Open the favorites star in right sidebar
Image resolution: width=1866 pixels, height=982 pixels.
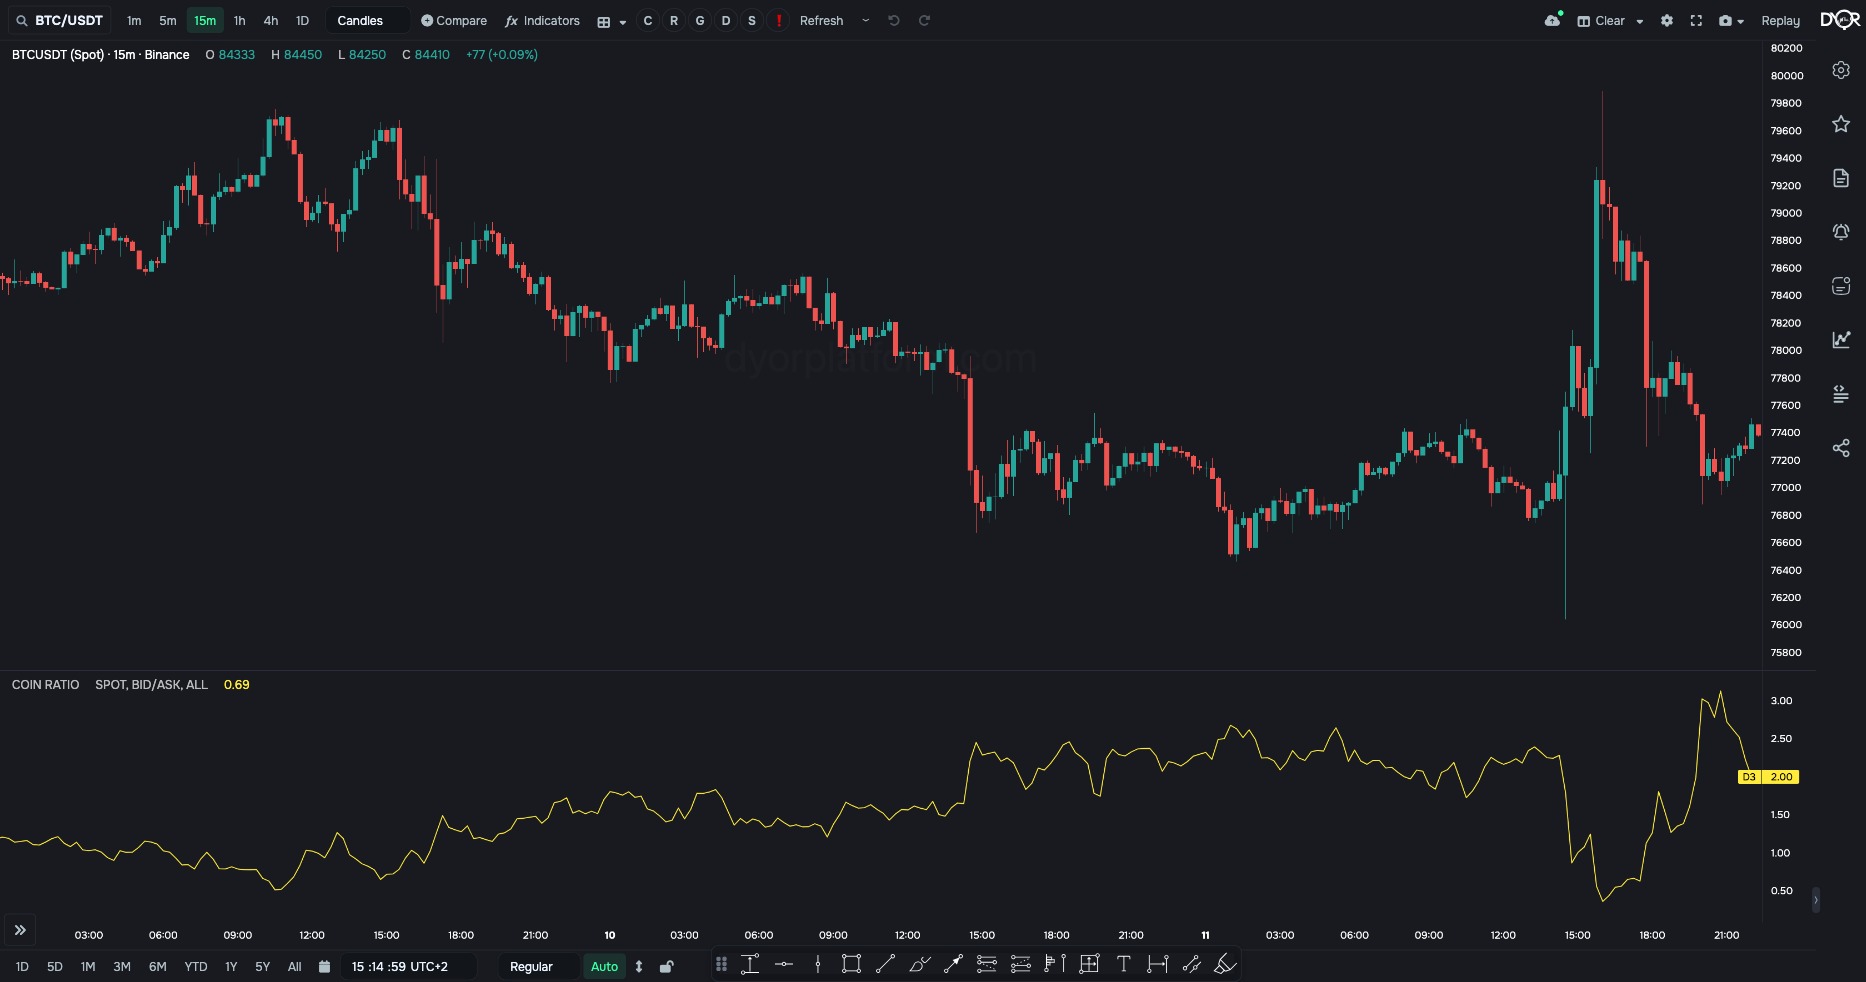1841,124
